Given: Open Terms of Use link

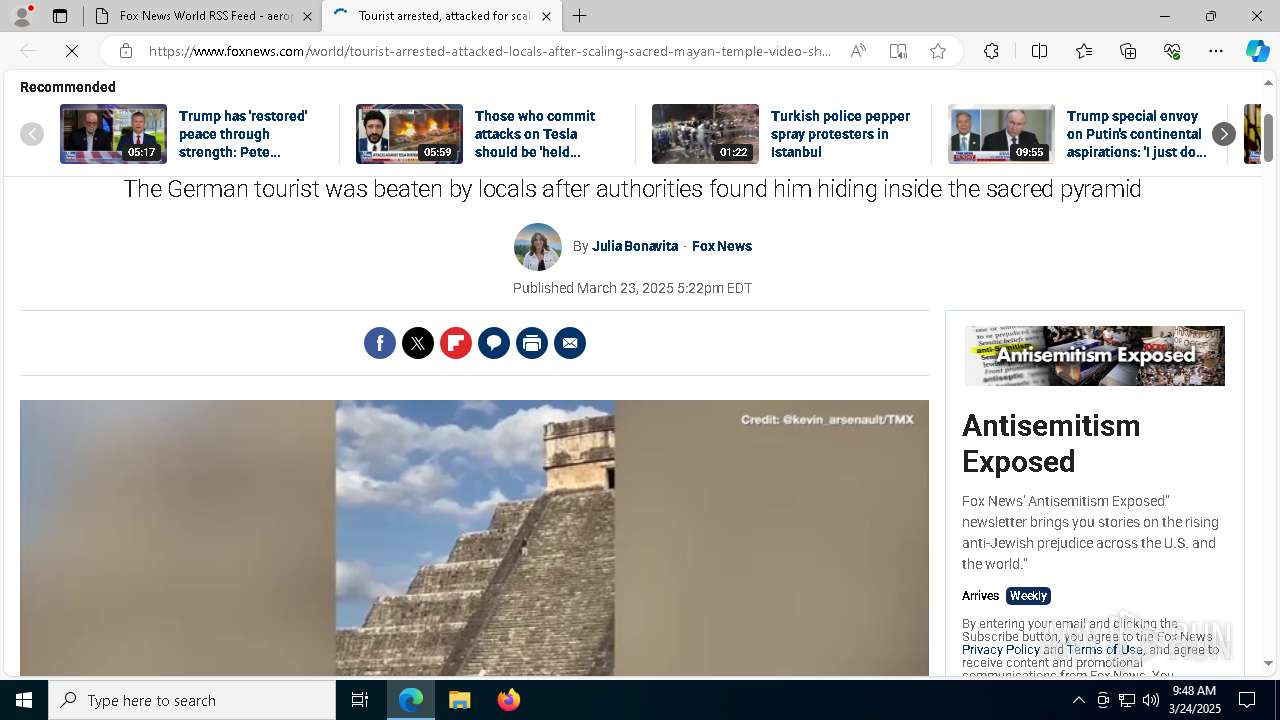Looking at the screenshot, I should click(x=1105, y=650).
